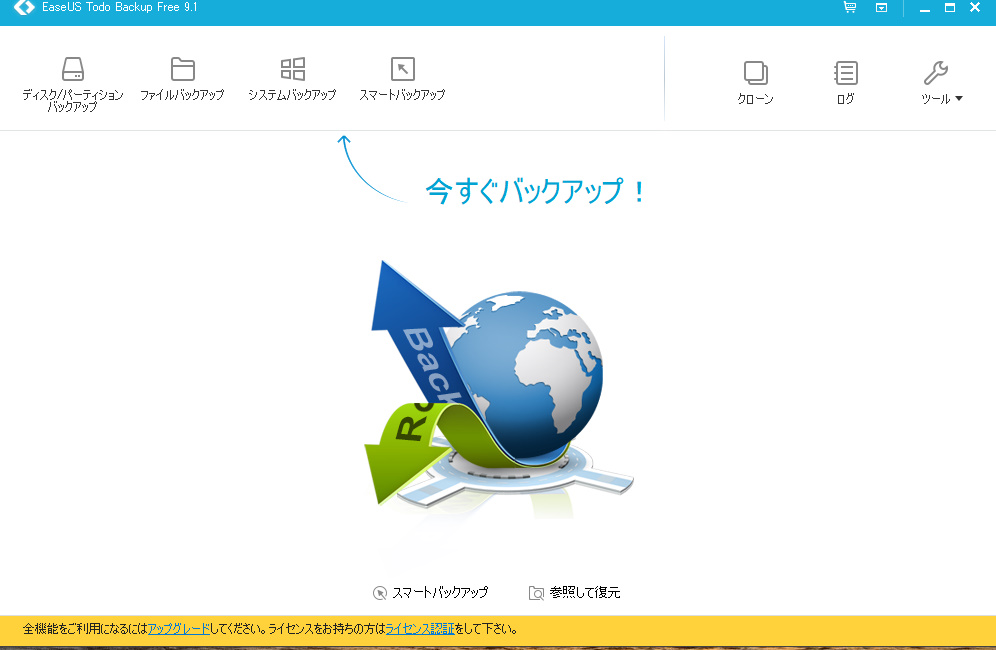
Task: Minimize the EaseUS Todo Backup window
Action: 924,8
